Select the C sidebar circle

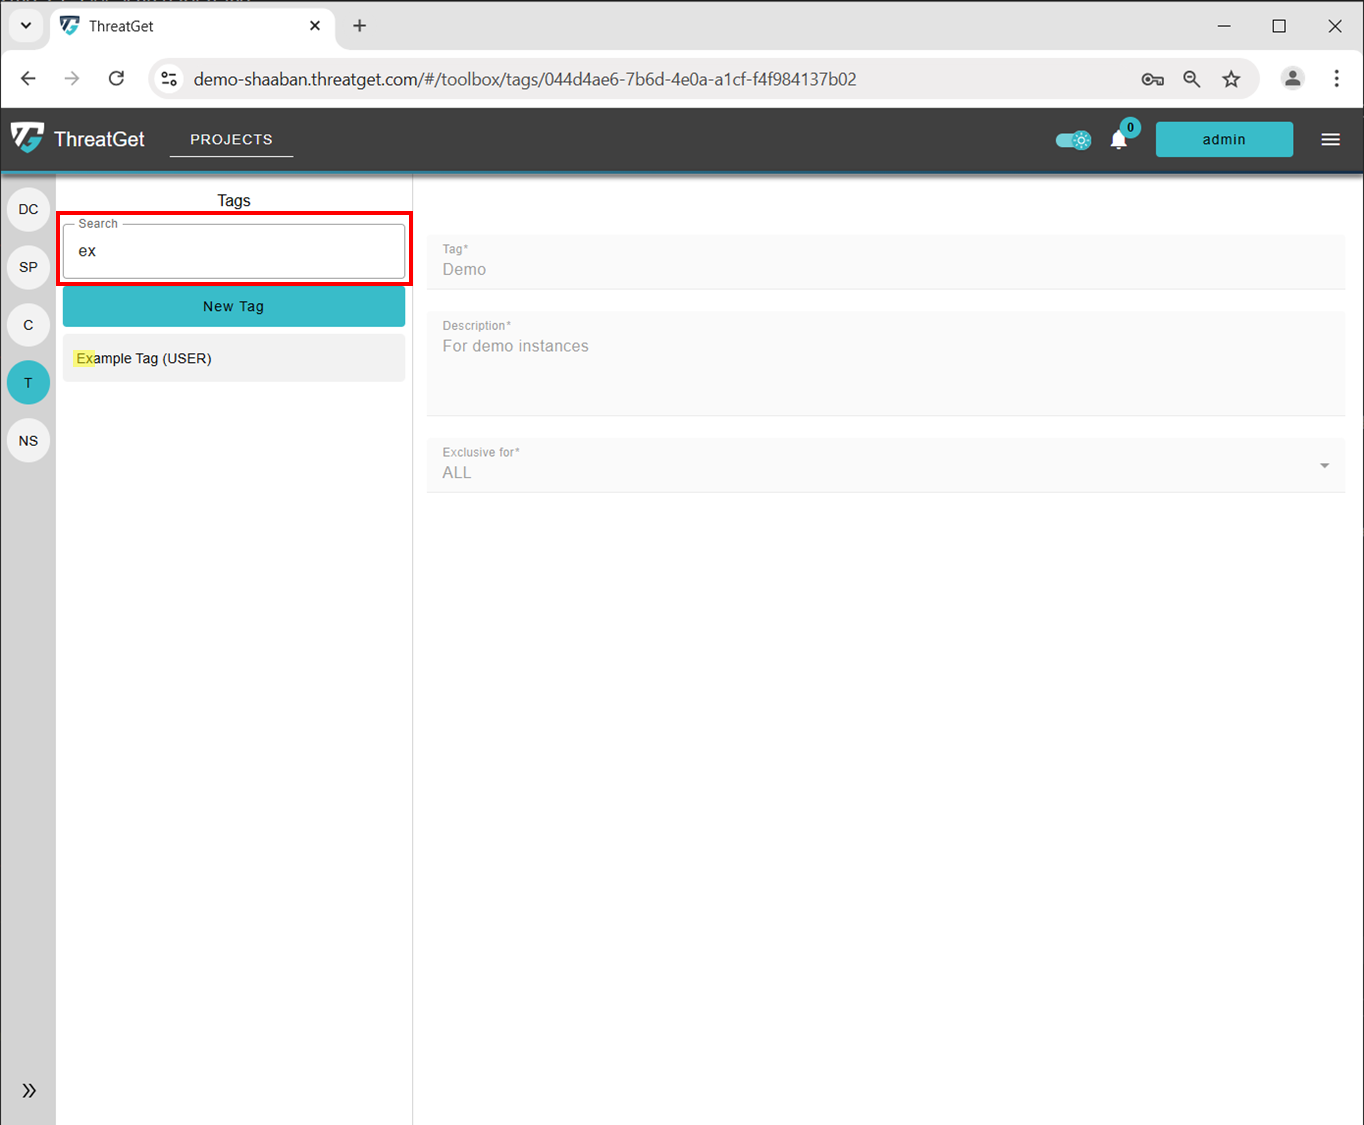click(x=28, y=325)
